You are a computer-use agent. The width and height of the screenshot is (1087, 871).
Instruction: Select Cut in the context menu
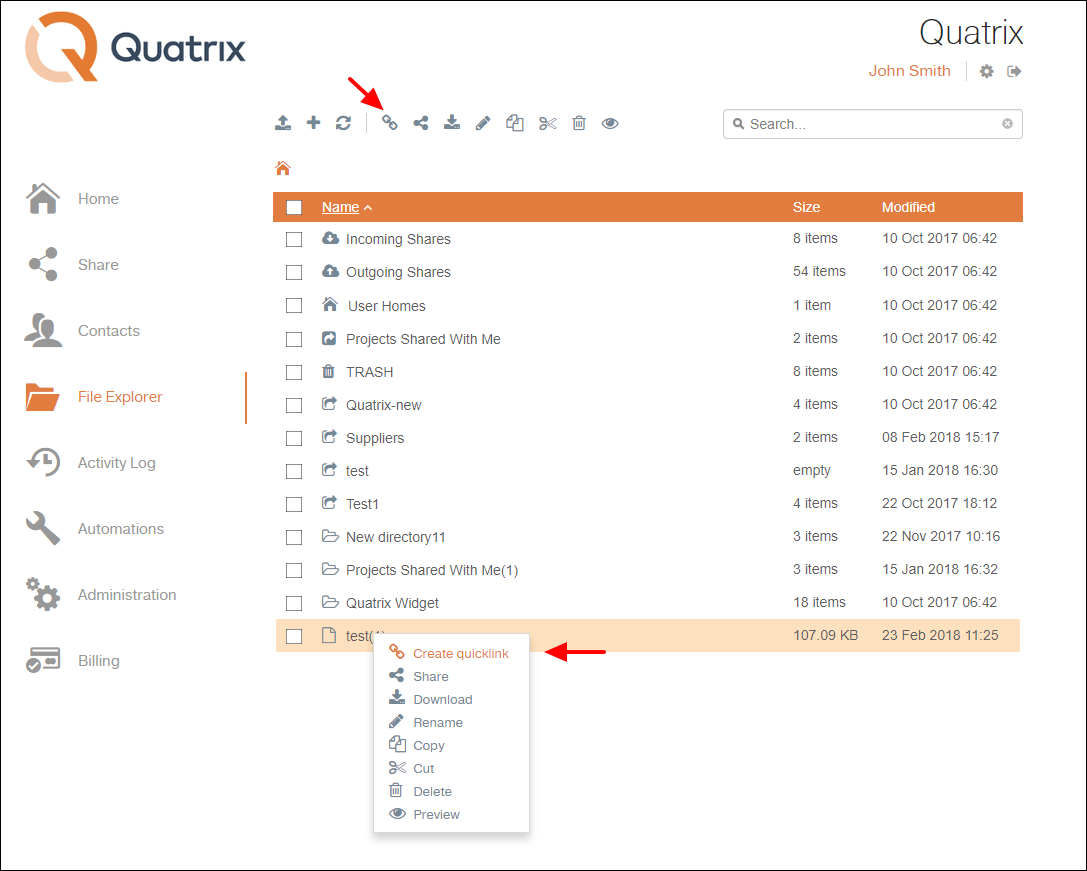[412, 768]
